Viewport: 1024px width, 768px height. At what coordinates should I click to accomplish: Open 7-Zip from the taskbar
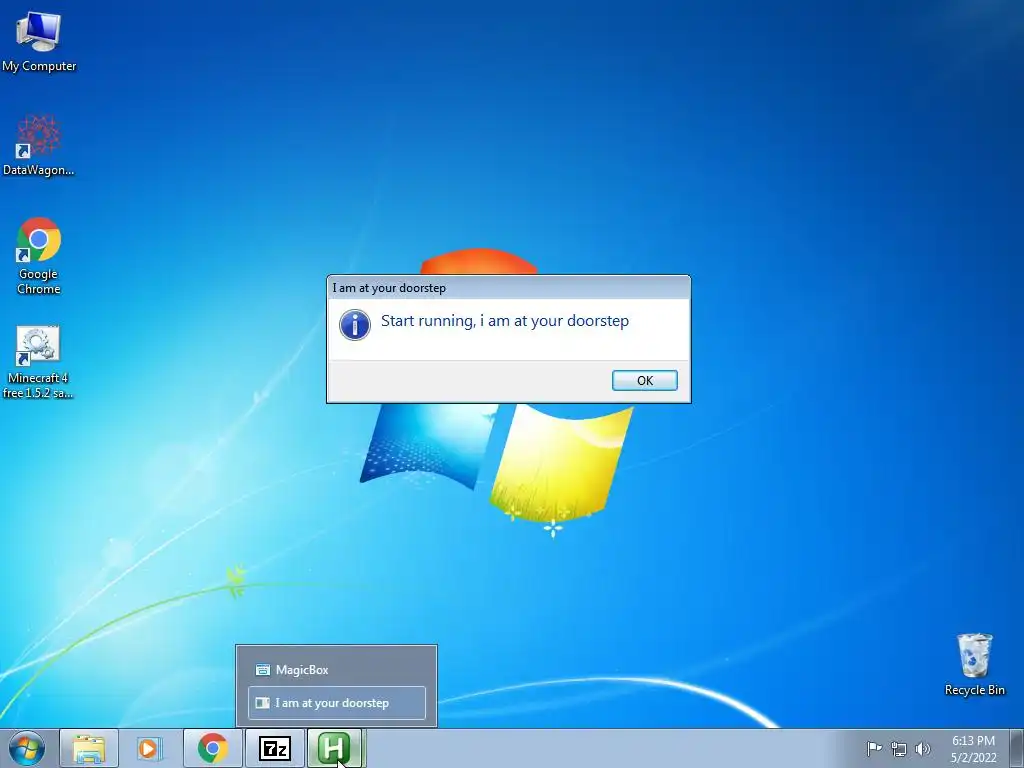tap(274, 748)
